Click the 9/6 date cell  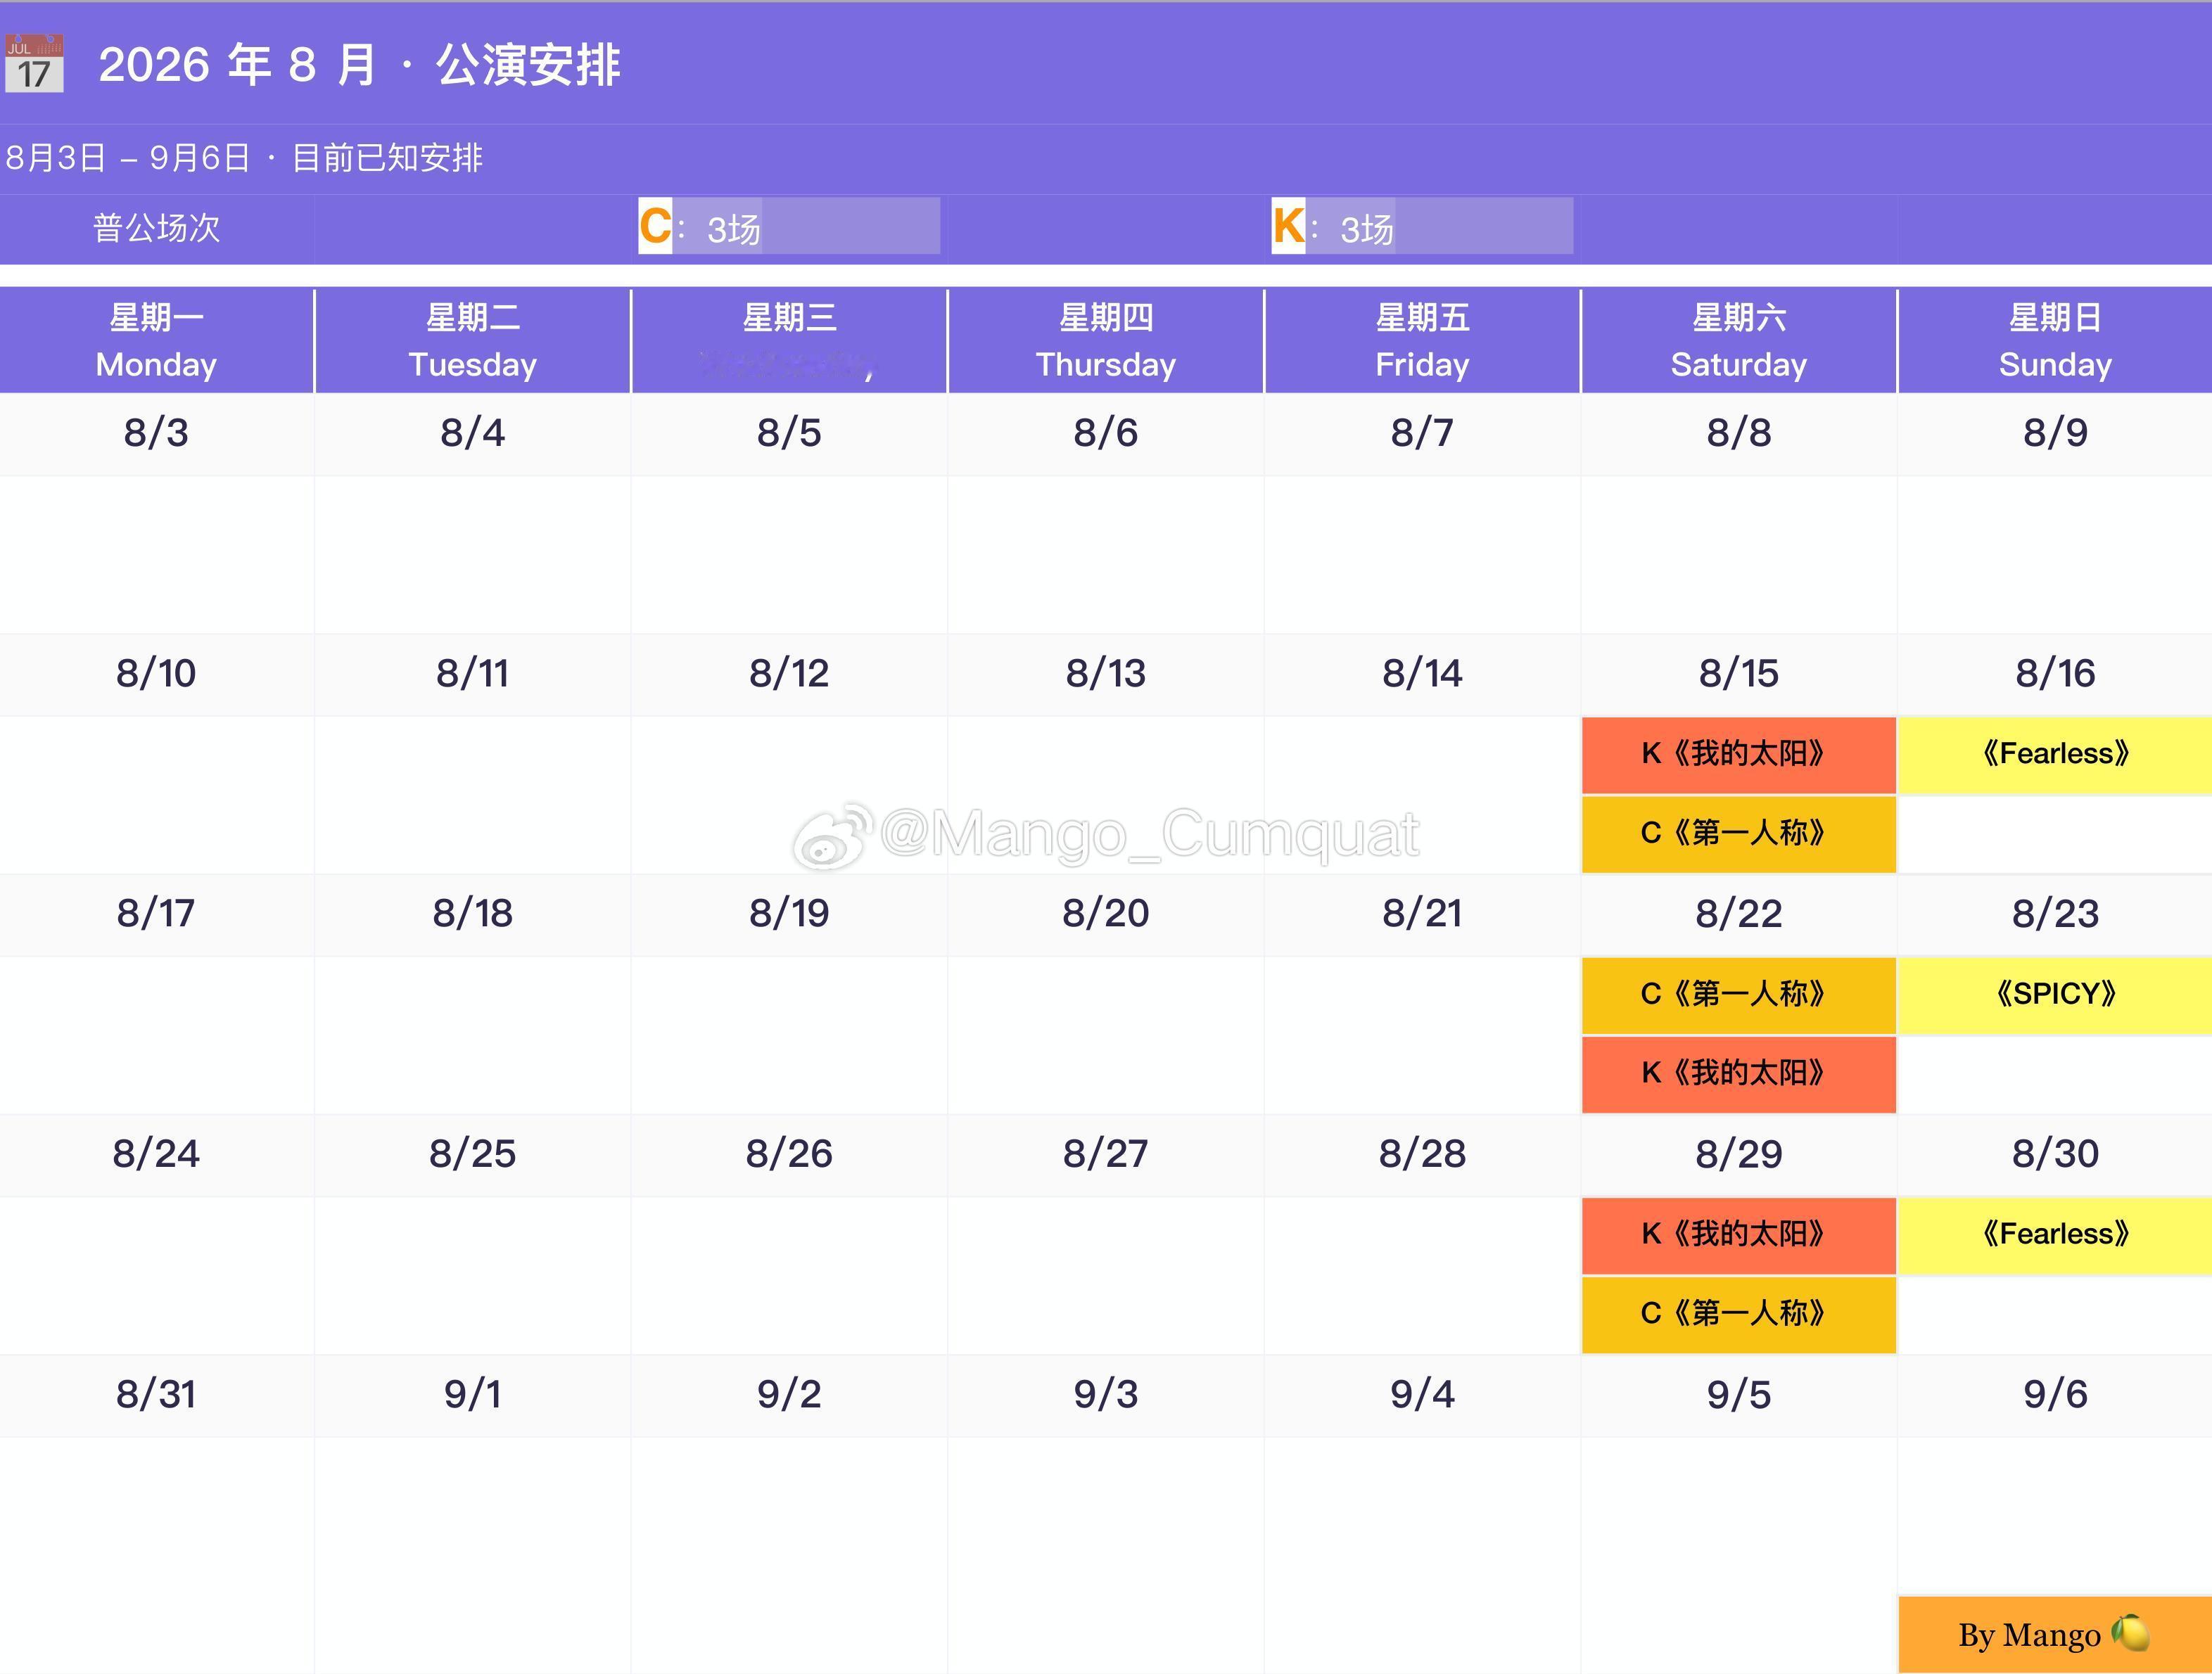point(2055,1395)
